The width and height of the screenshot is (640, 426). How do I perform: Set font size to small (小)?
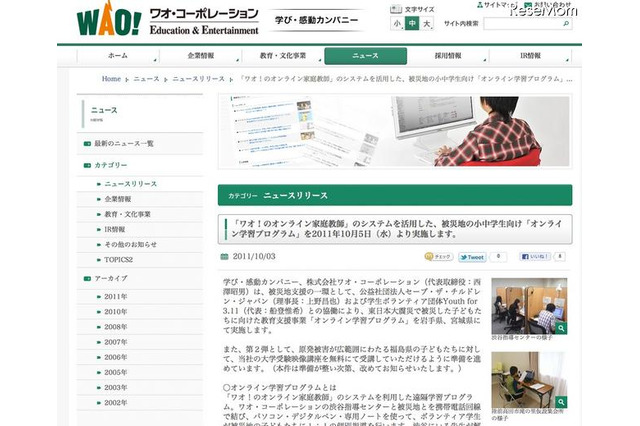(397, 24)
